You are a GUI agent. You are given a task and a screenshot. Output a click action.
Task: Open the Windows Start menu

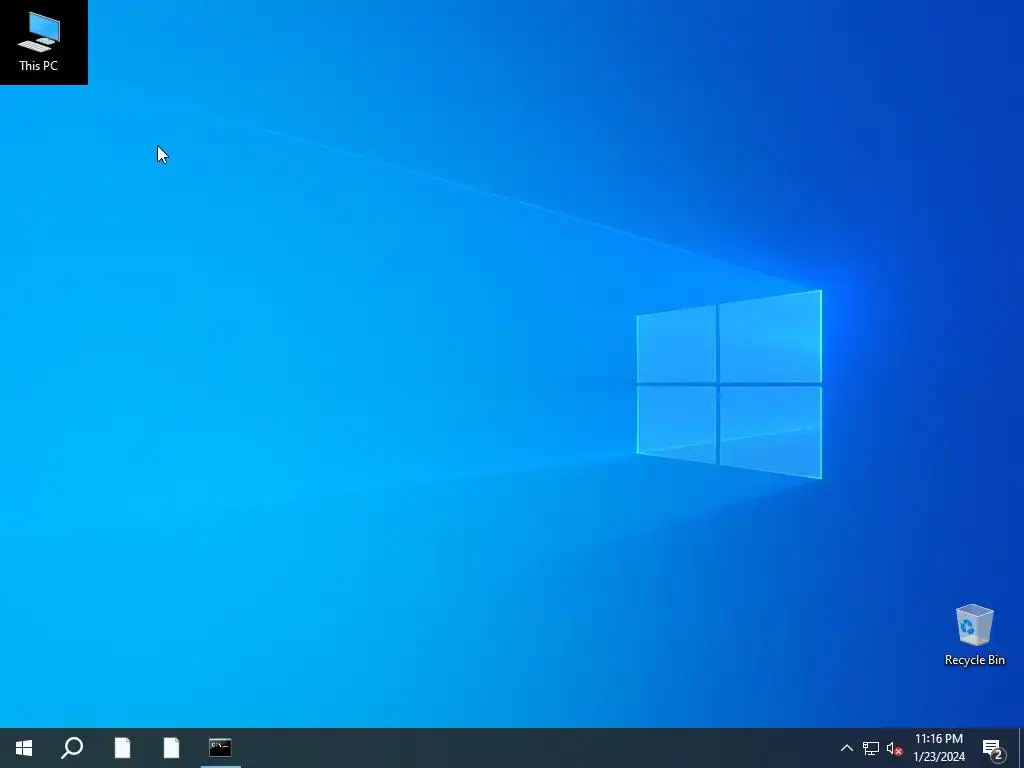click(x=24, y=748)
